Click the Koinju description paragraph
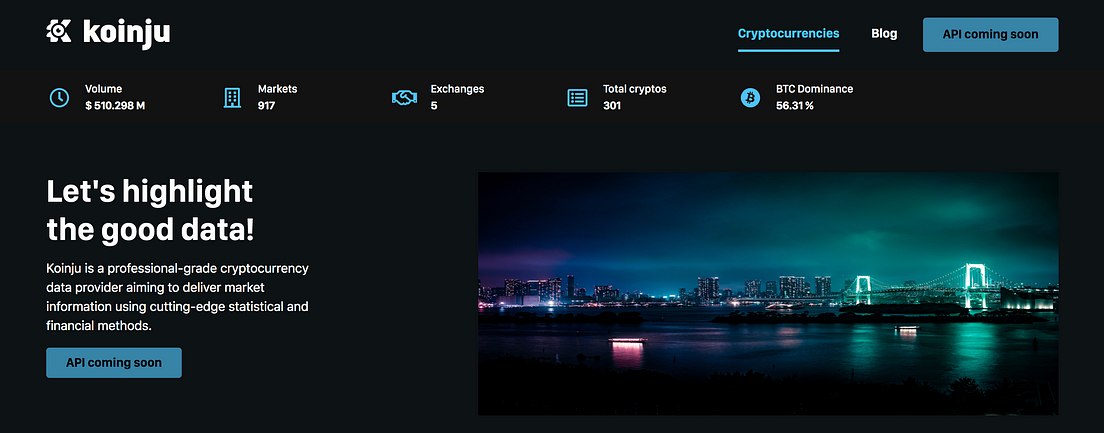This screenshot has width=1104, height=433. coord(177,298)
